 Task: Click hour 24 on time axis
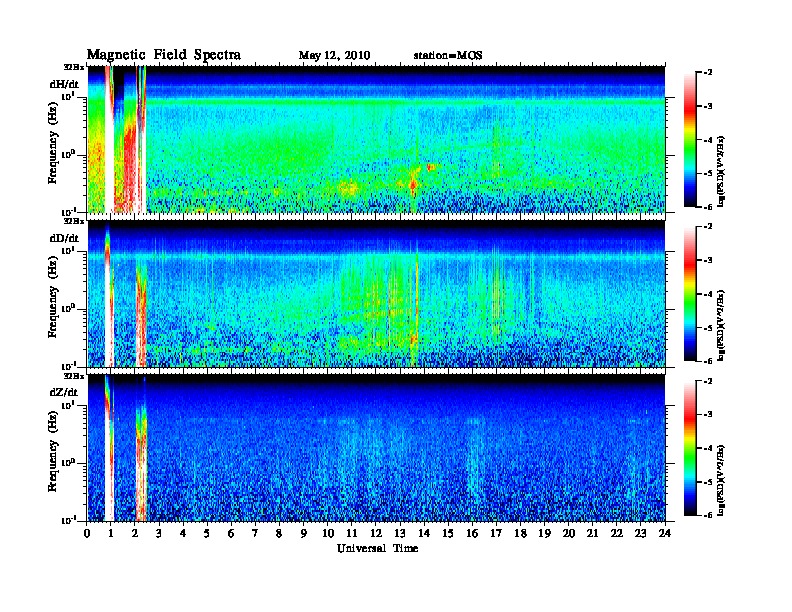point(665,533)
